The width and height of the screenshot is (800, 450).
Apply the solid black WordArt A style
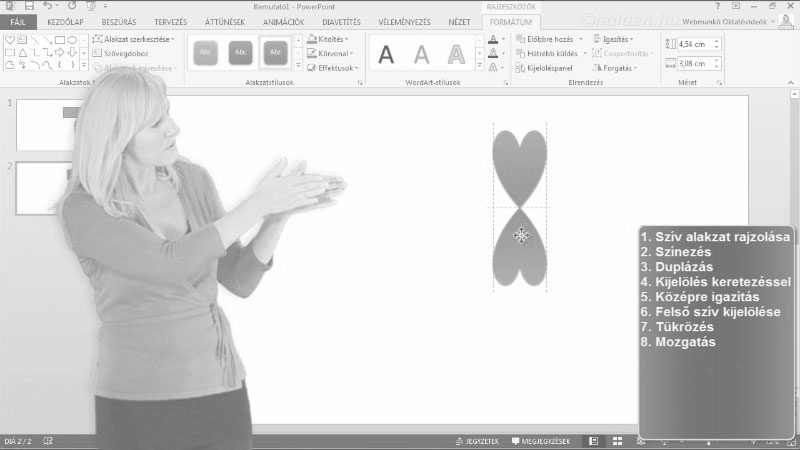(x=386, y=54)
